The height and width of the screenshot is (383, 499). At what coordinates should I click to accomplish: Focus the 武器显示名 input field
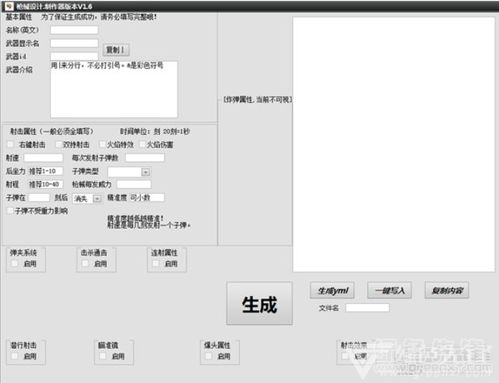pyautogui.click(x=74, y=43)
